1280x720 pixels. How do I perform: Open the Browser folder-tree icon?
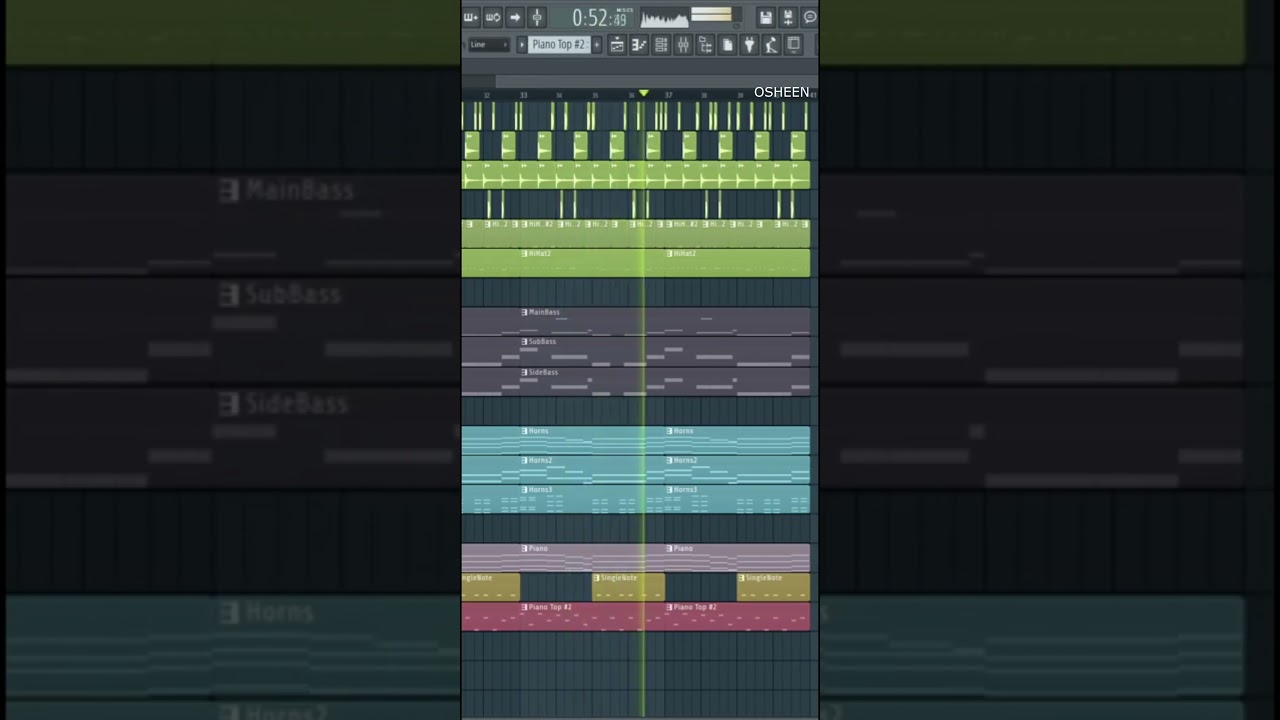point(705,45)
